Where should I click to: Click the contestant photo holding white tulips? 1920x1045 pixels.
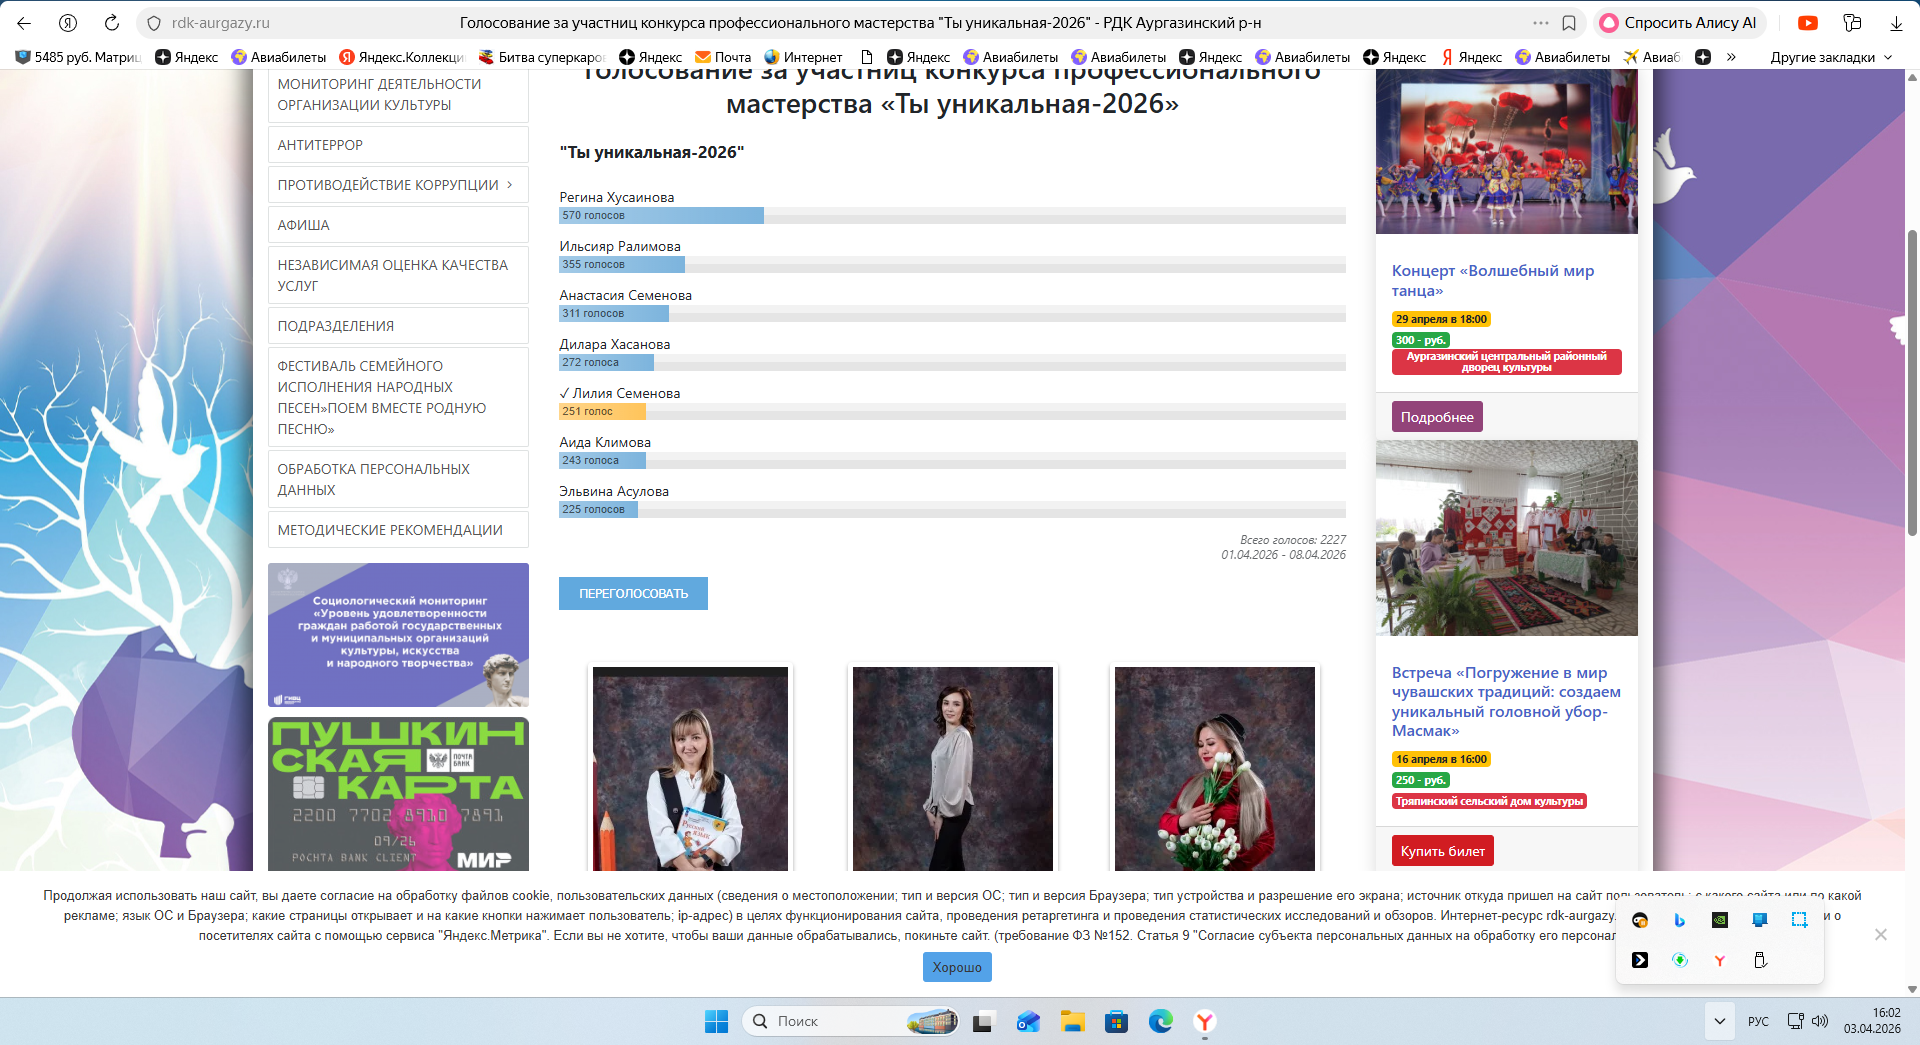[1215, 769]
